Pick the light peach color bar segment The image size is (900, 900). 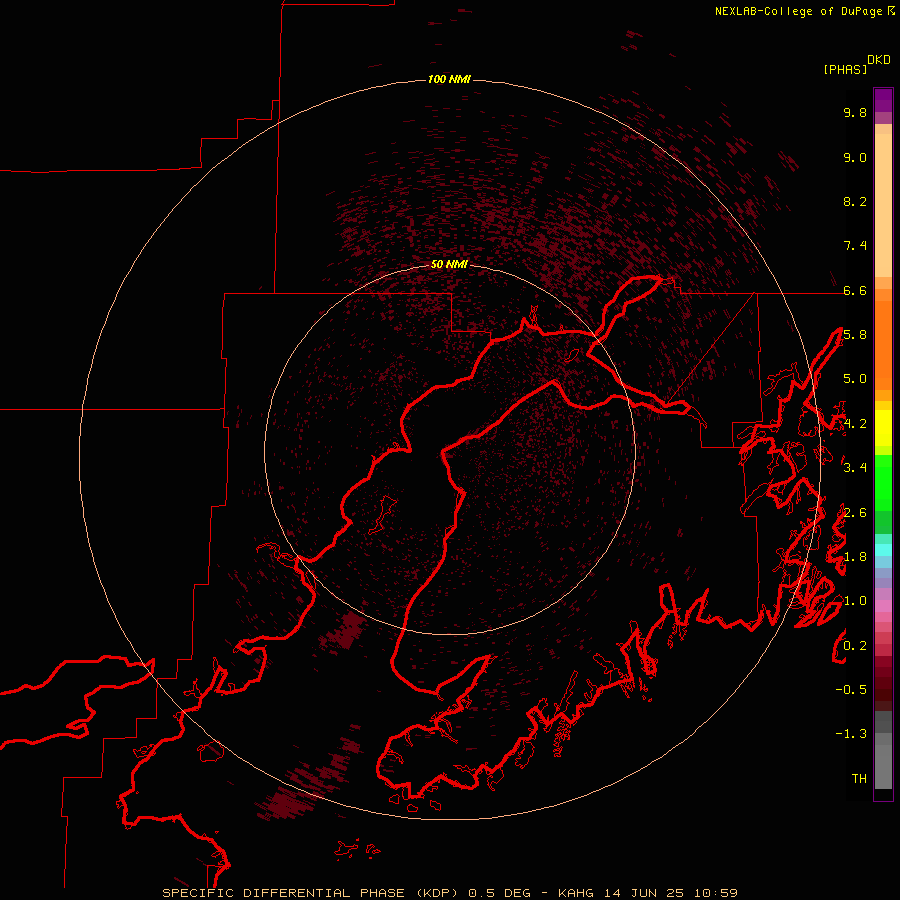tap(883, 204)
